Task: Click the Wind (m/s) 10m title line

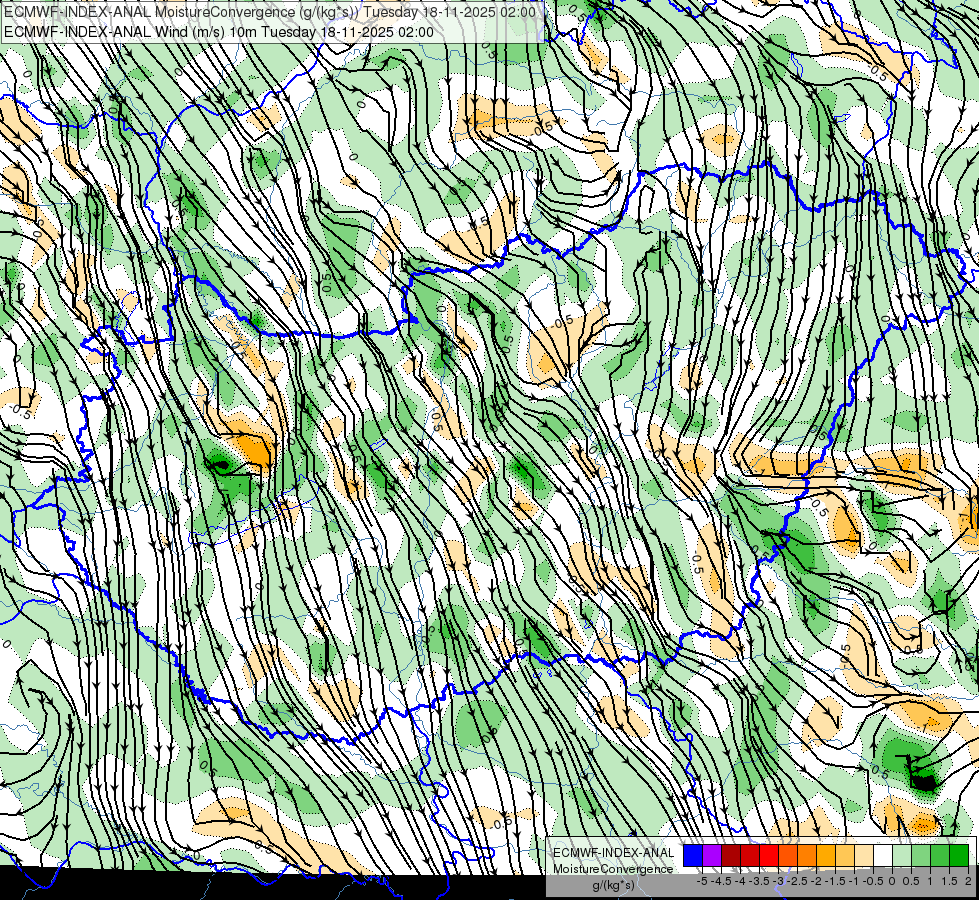Action: coord(219,32)
